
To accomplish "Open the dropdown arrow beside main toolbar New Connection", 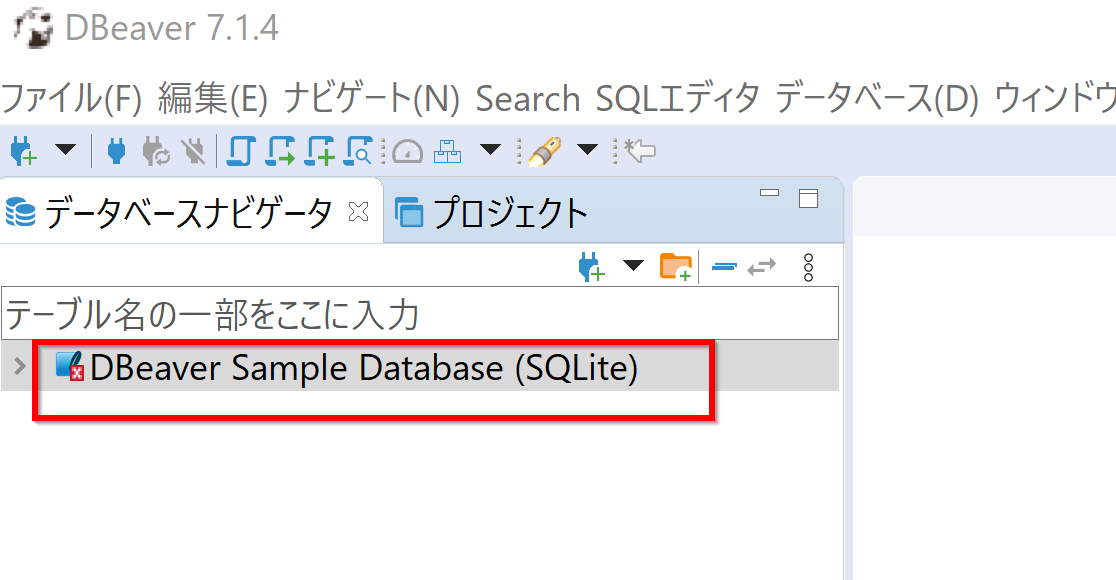I will (65, 149).
